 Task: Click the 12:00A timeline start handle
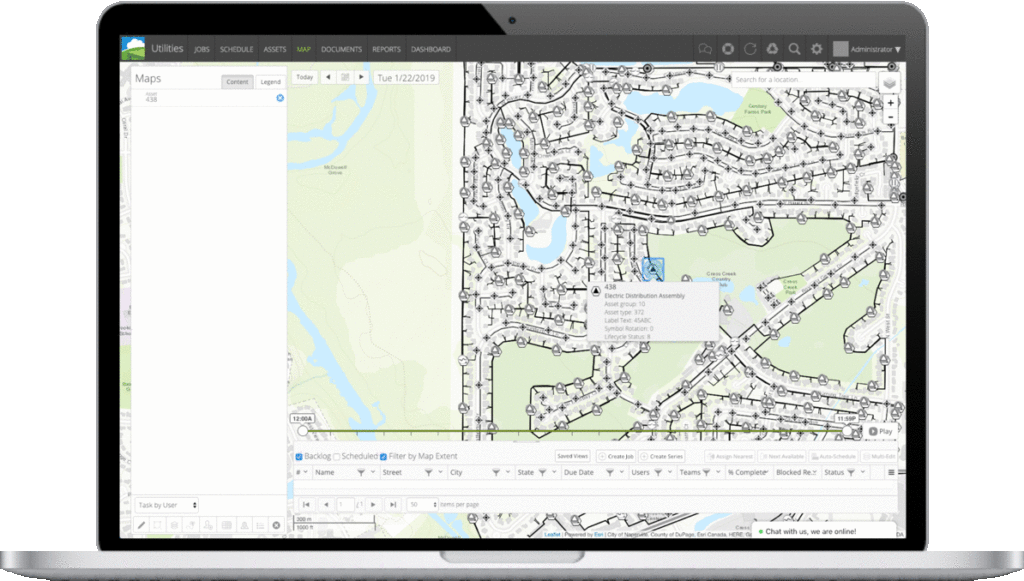(302, 430)
